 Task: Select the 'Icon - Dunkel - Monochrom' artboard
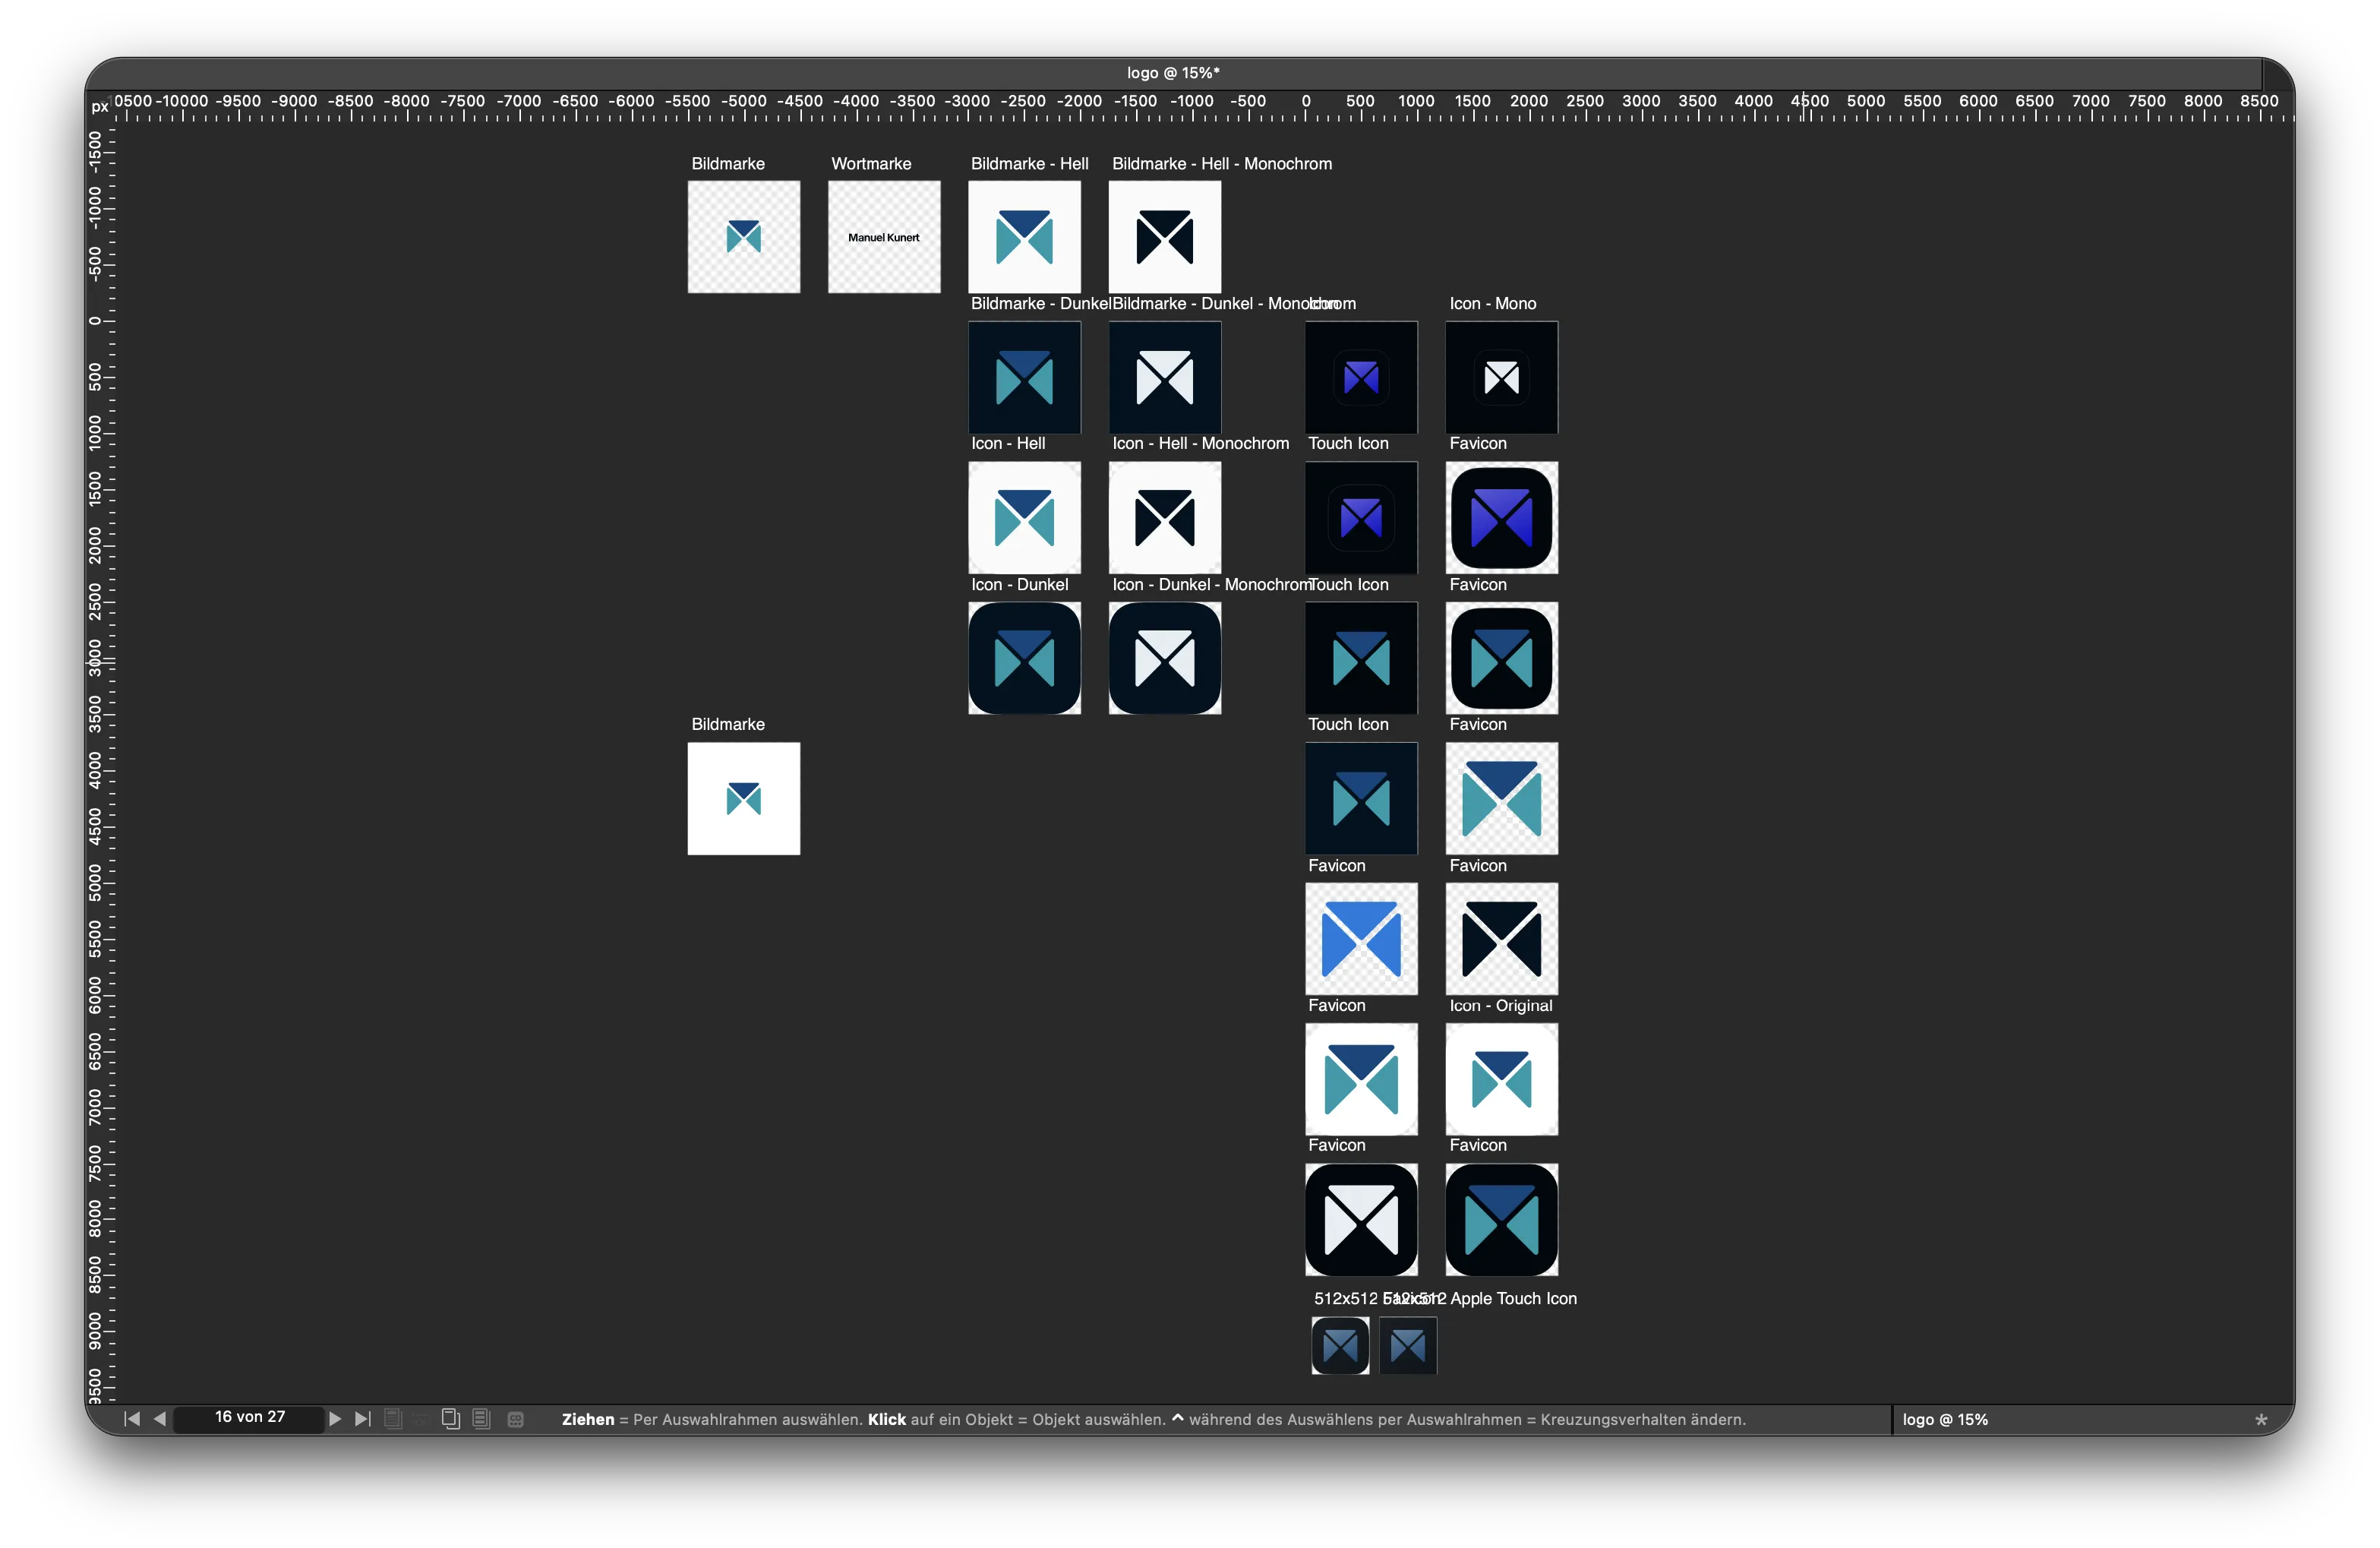(x=1165, y=658)
